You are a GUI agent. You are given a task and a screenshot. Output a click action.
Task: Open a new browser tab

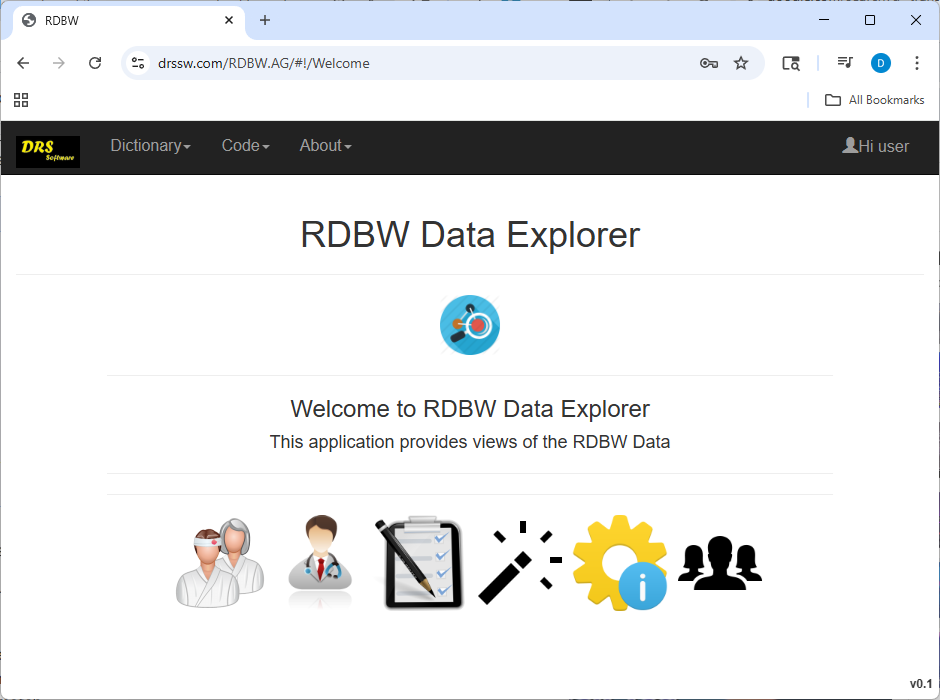pyautogui.click(x=265, y=20)
